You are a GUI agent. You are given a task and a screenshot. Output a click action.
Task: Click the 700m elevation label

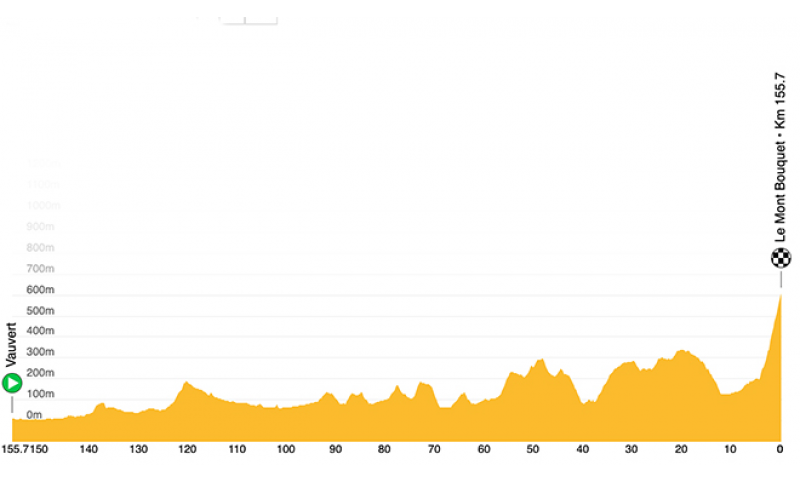tap(40, 269)
